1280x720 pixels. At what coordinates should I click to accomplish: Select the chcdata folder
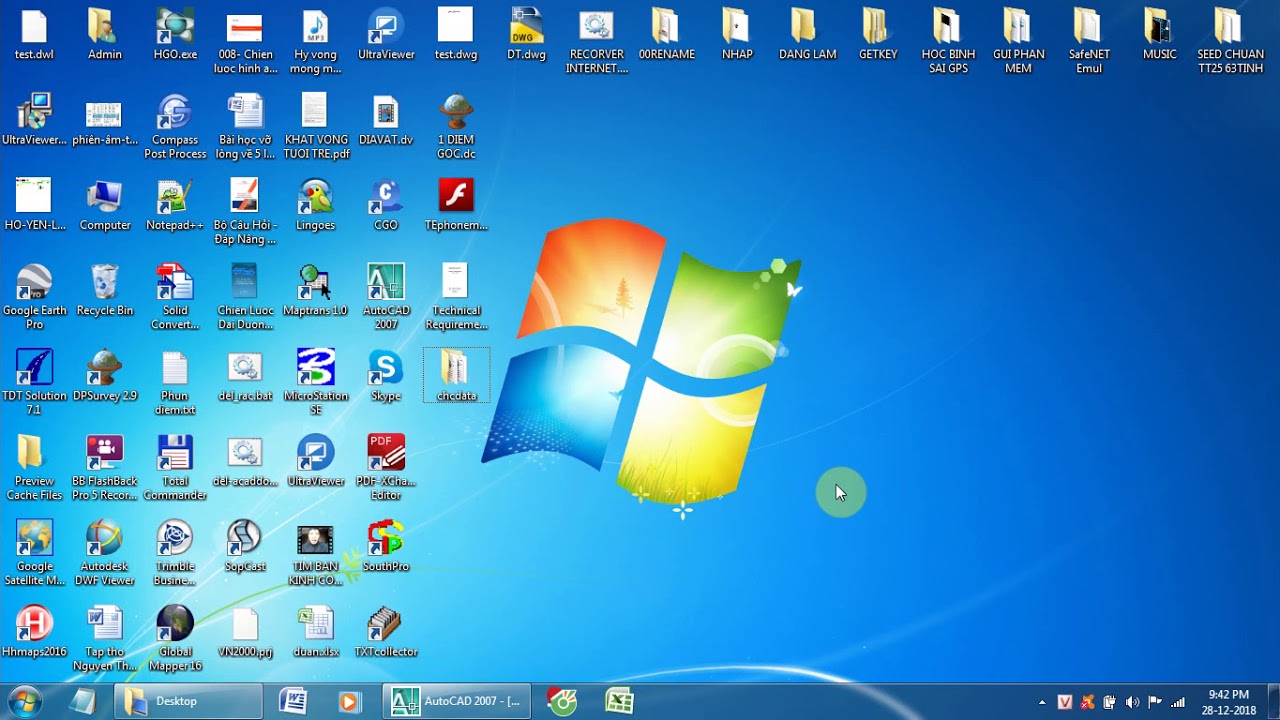coord(456,375)
